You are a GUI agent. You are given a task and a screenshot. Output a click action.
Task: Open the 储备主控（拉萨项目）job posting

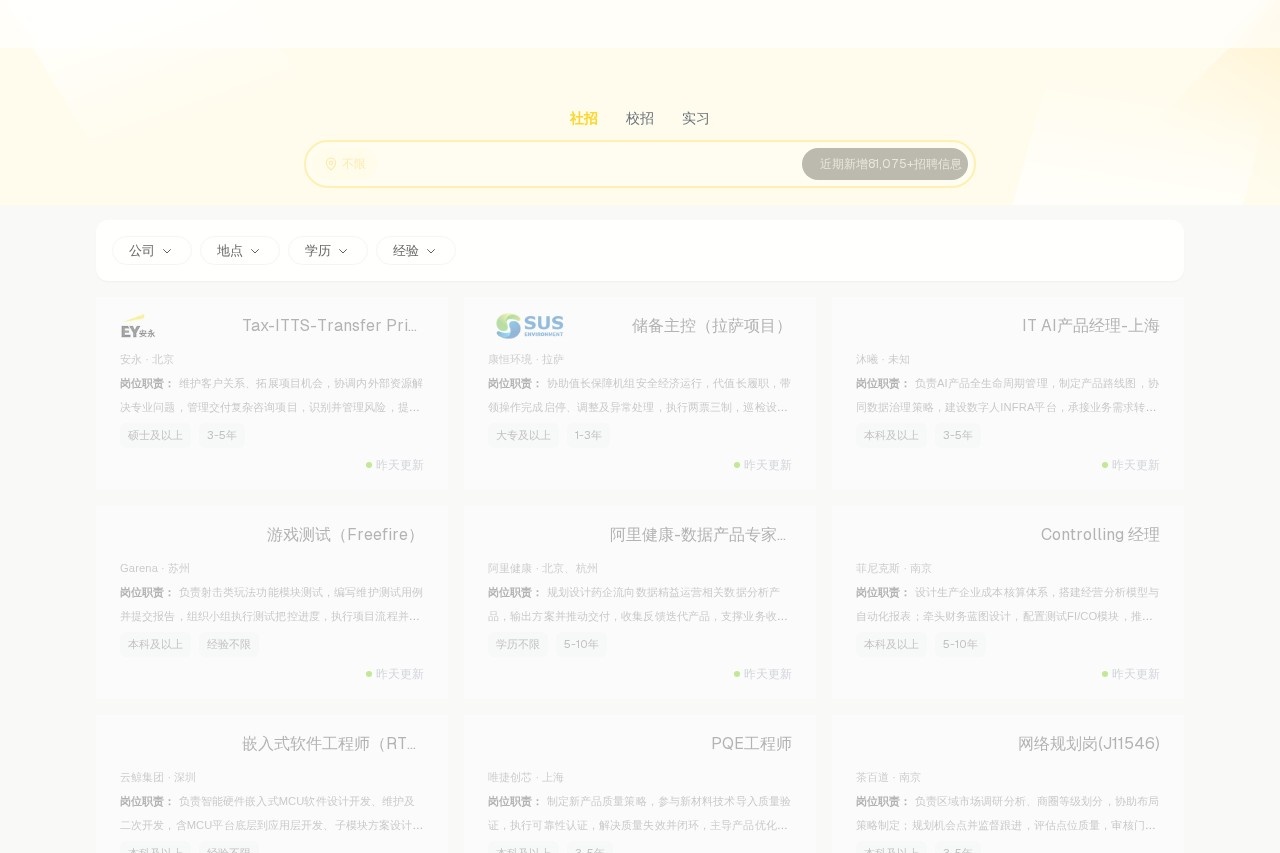click(x=711, y=326)
